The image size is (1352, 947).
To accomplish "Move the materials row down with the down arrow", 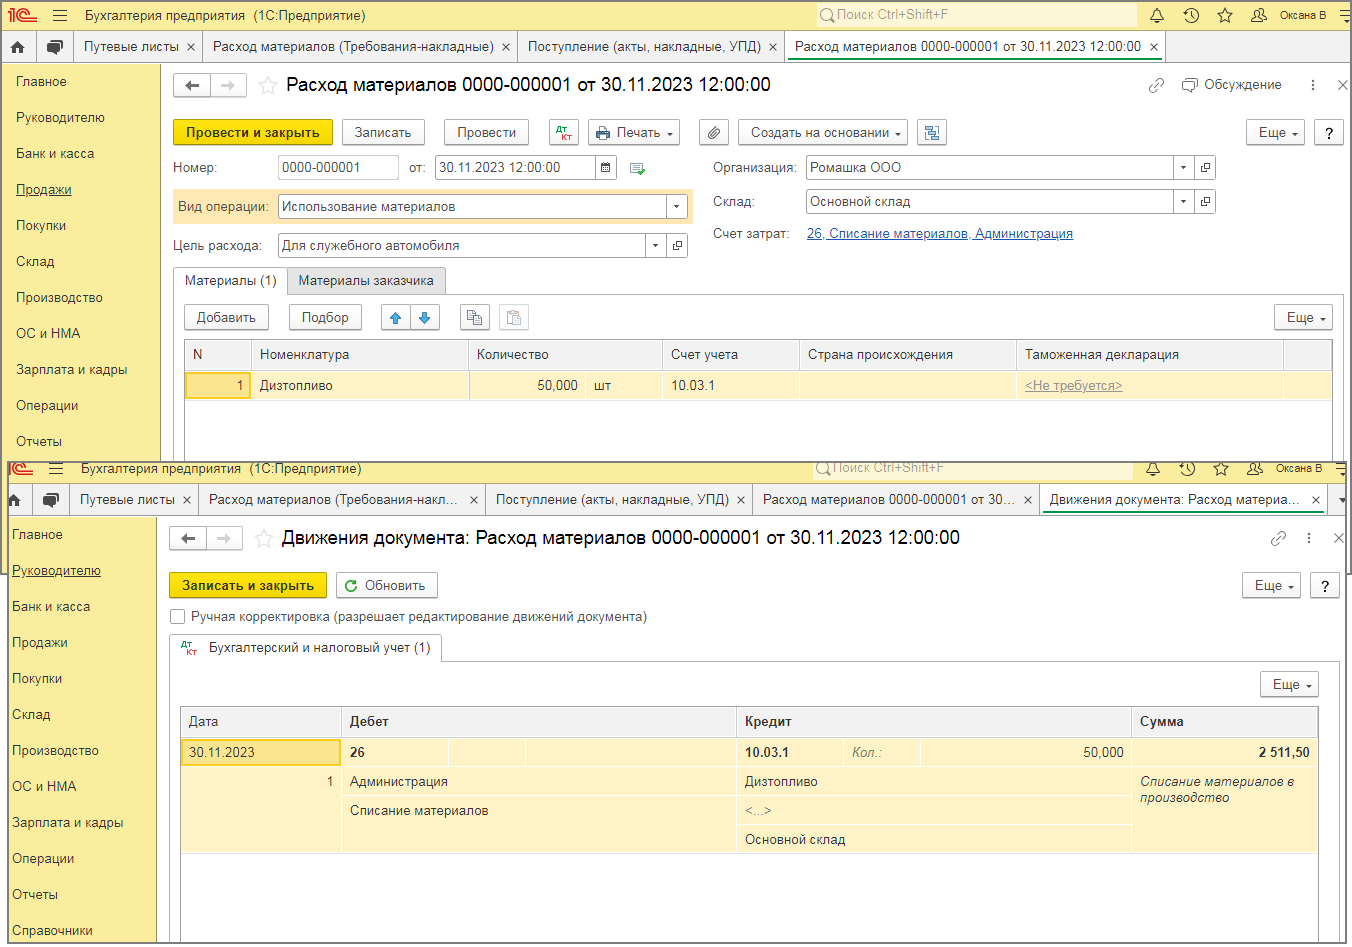I will click(x=425, y=318).
